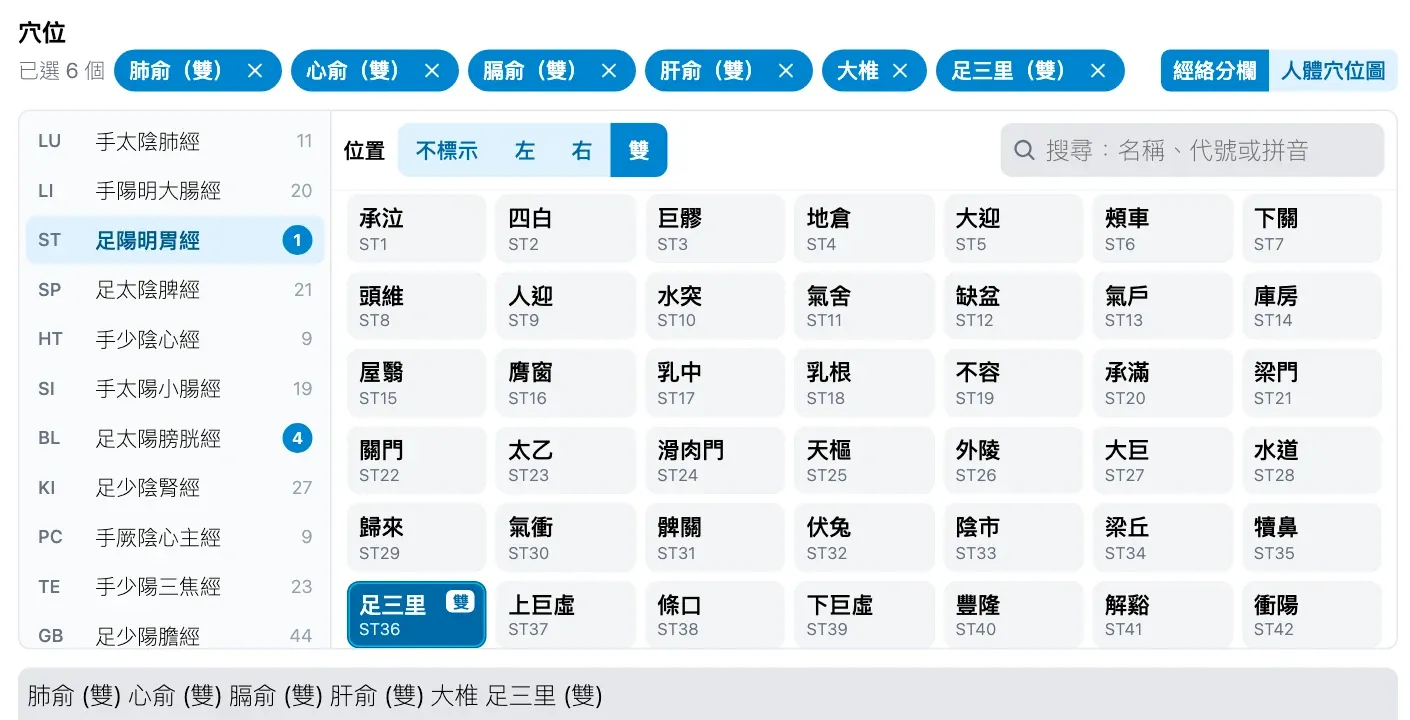The image size is (1410, 720).
Task: Remove the 肺俞（雙） chip
Action: click(x=255, y=71)
